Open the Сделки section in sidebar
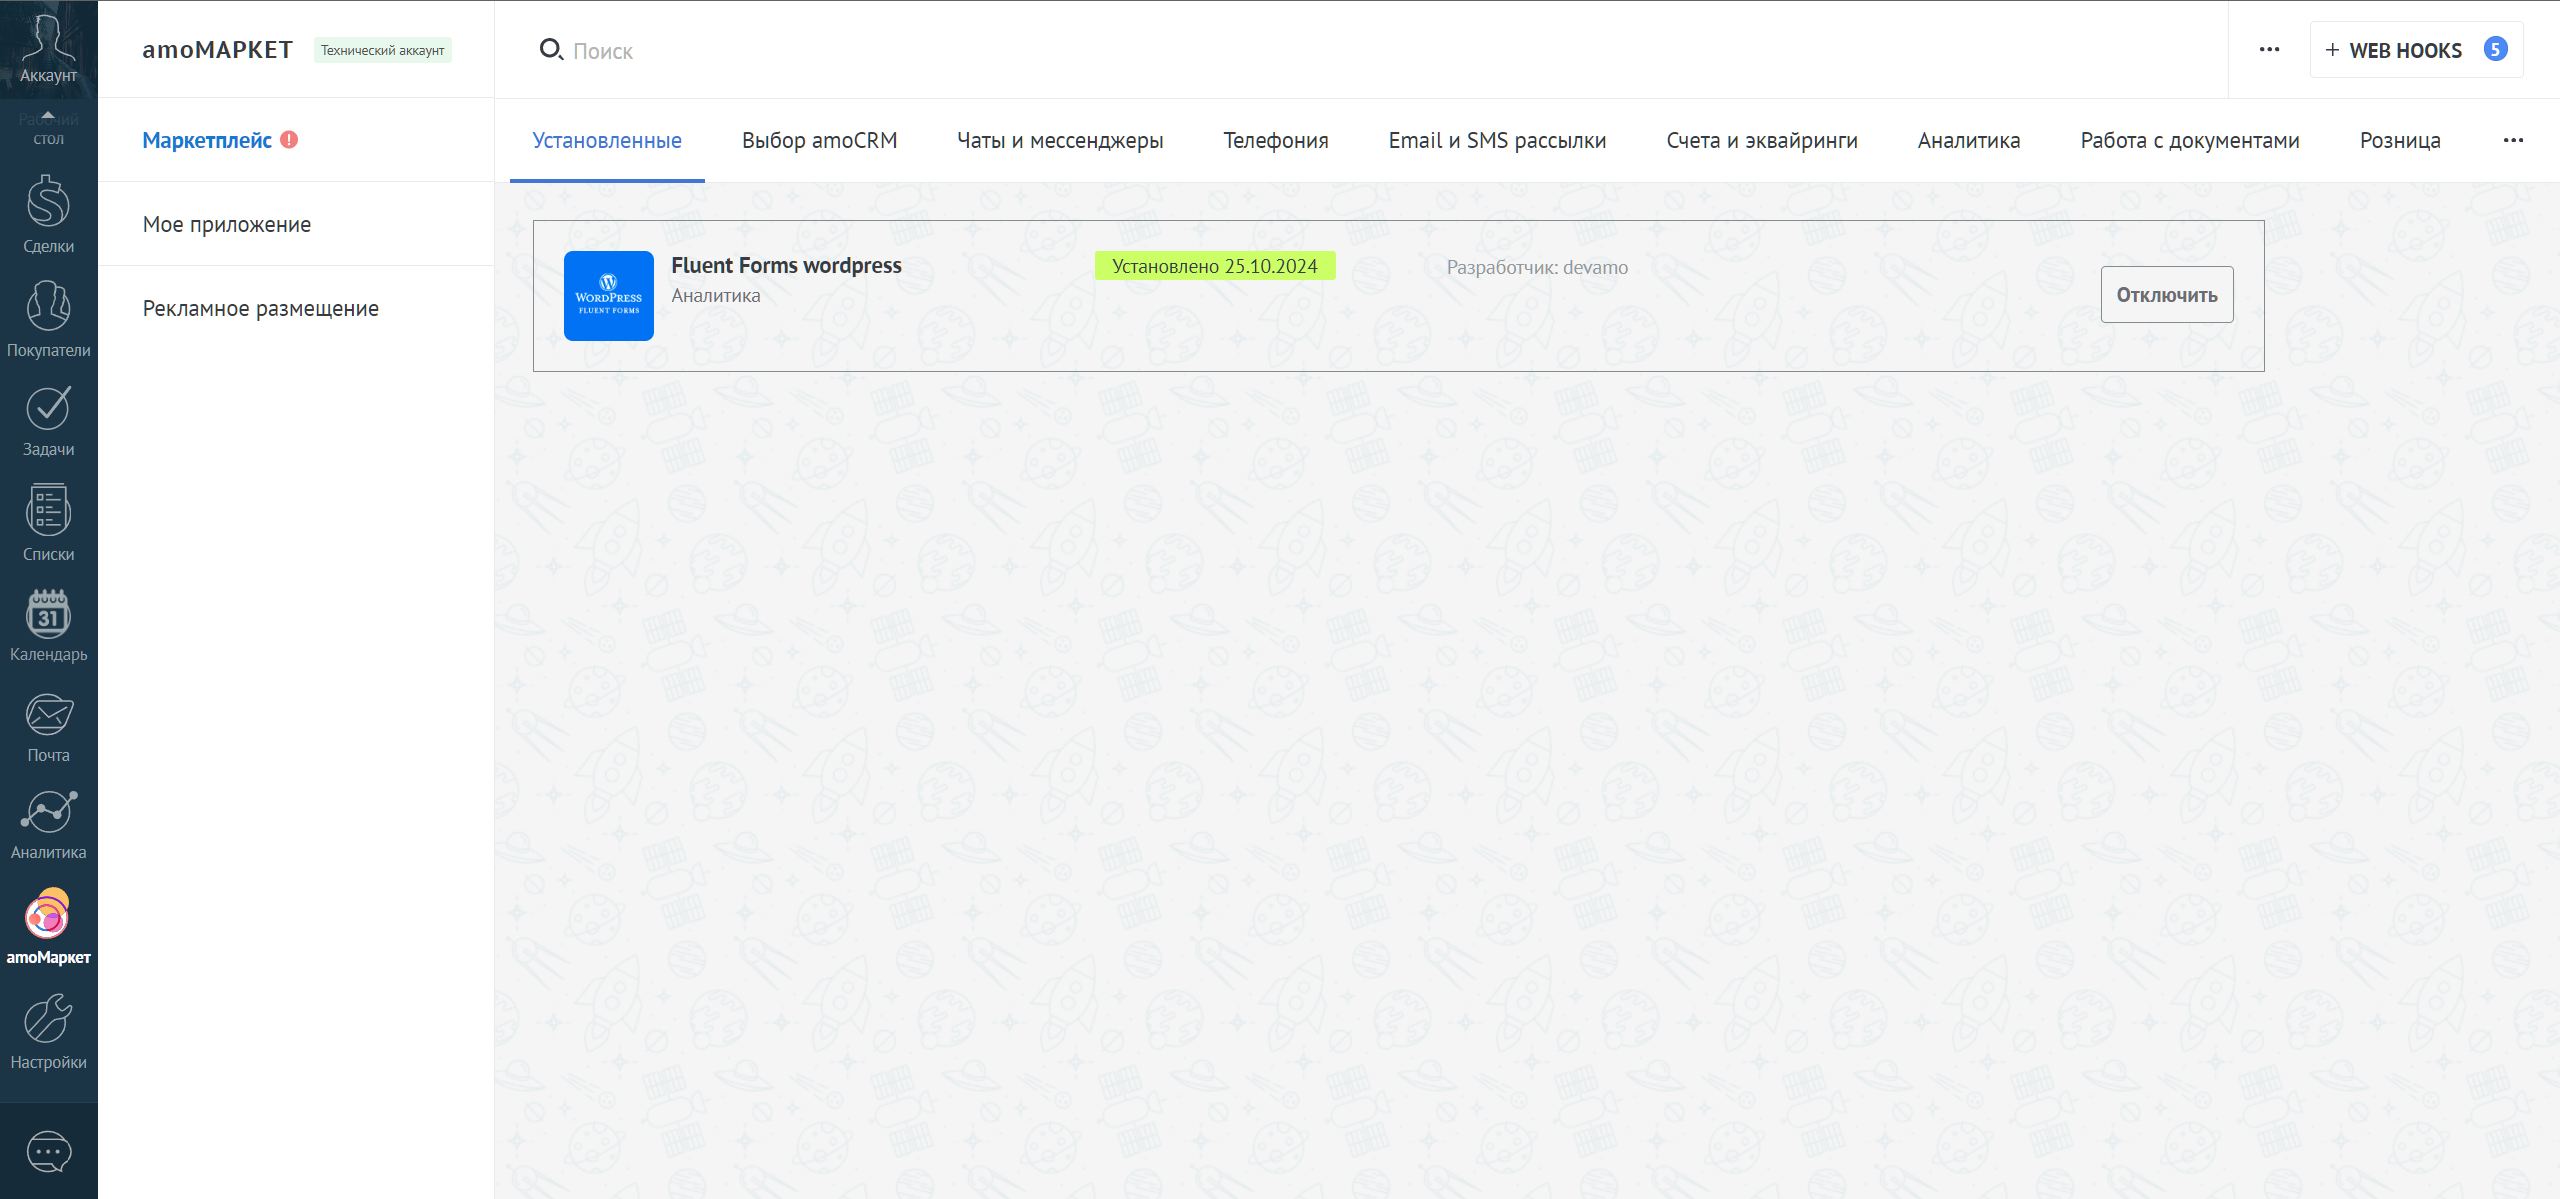 (x=47, y=218)
